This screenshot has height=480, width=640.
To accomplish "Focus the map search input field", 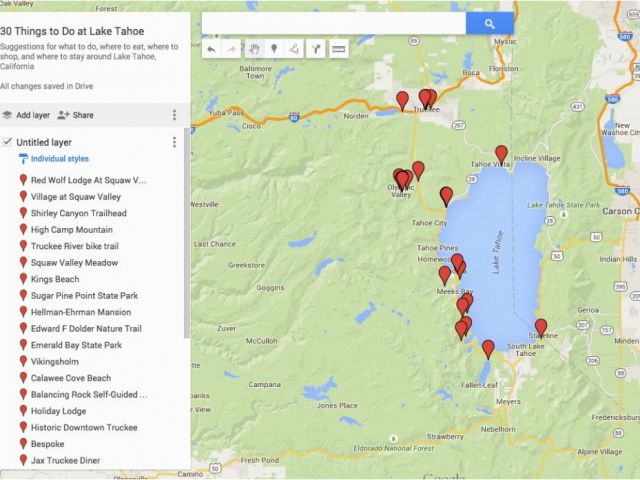I will (x=333, y=24).
